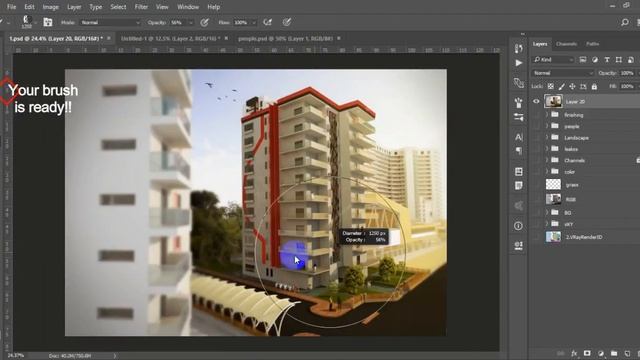This screenshot has width=640, height=360.
Task: Enable airbrush-style build-up icon
Action: point(268,22)
